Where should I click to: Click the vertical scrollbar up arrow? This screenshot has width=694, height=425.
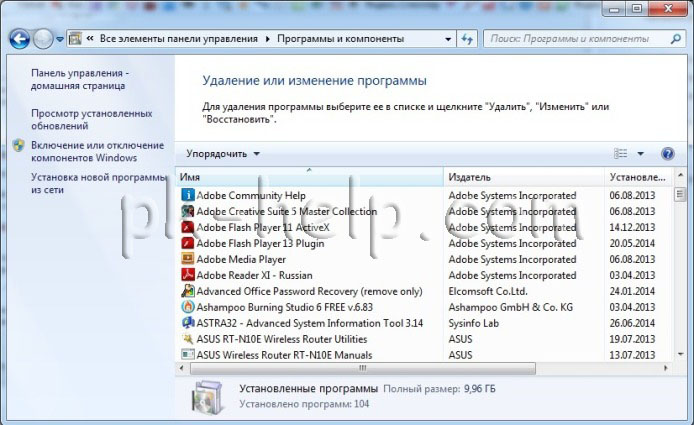point(680,176)
